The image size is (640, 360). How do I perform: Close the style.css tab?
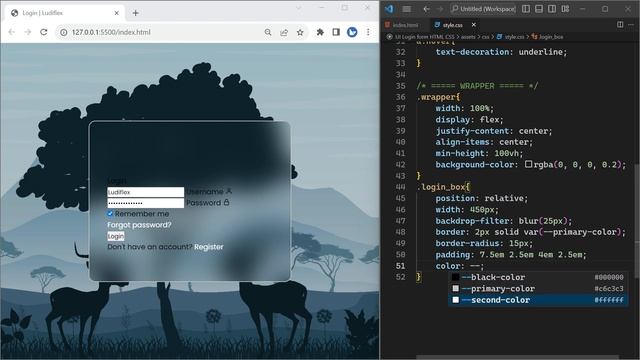473,25
